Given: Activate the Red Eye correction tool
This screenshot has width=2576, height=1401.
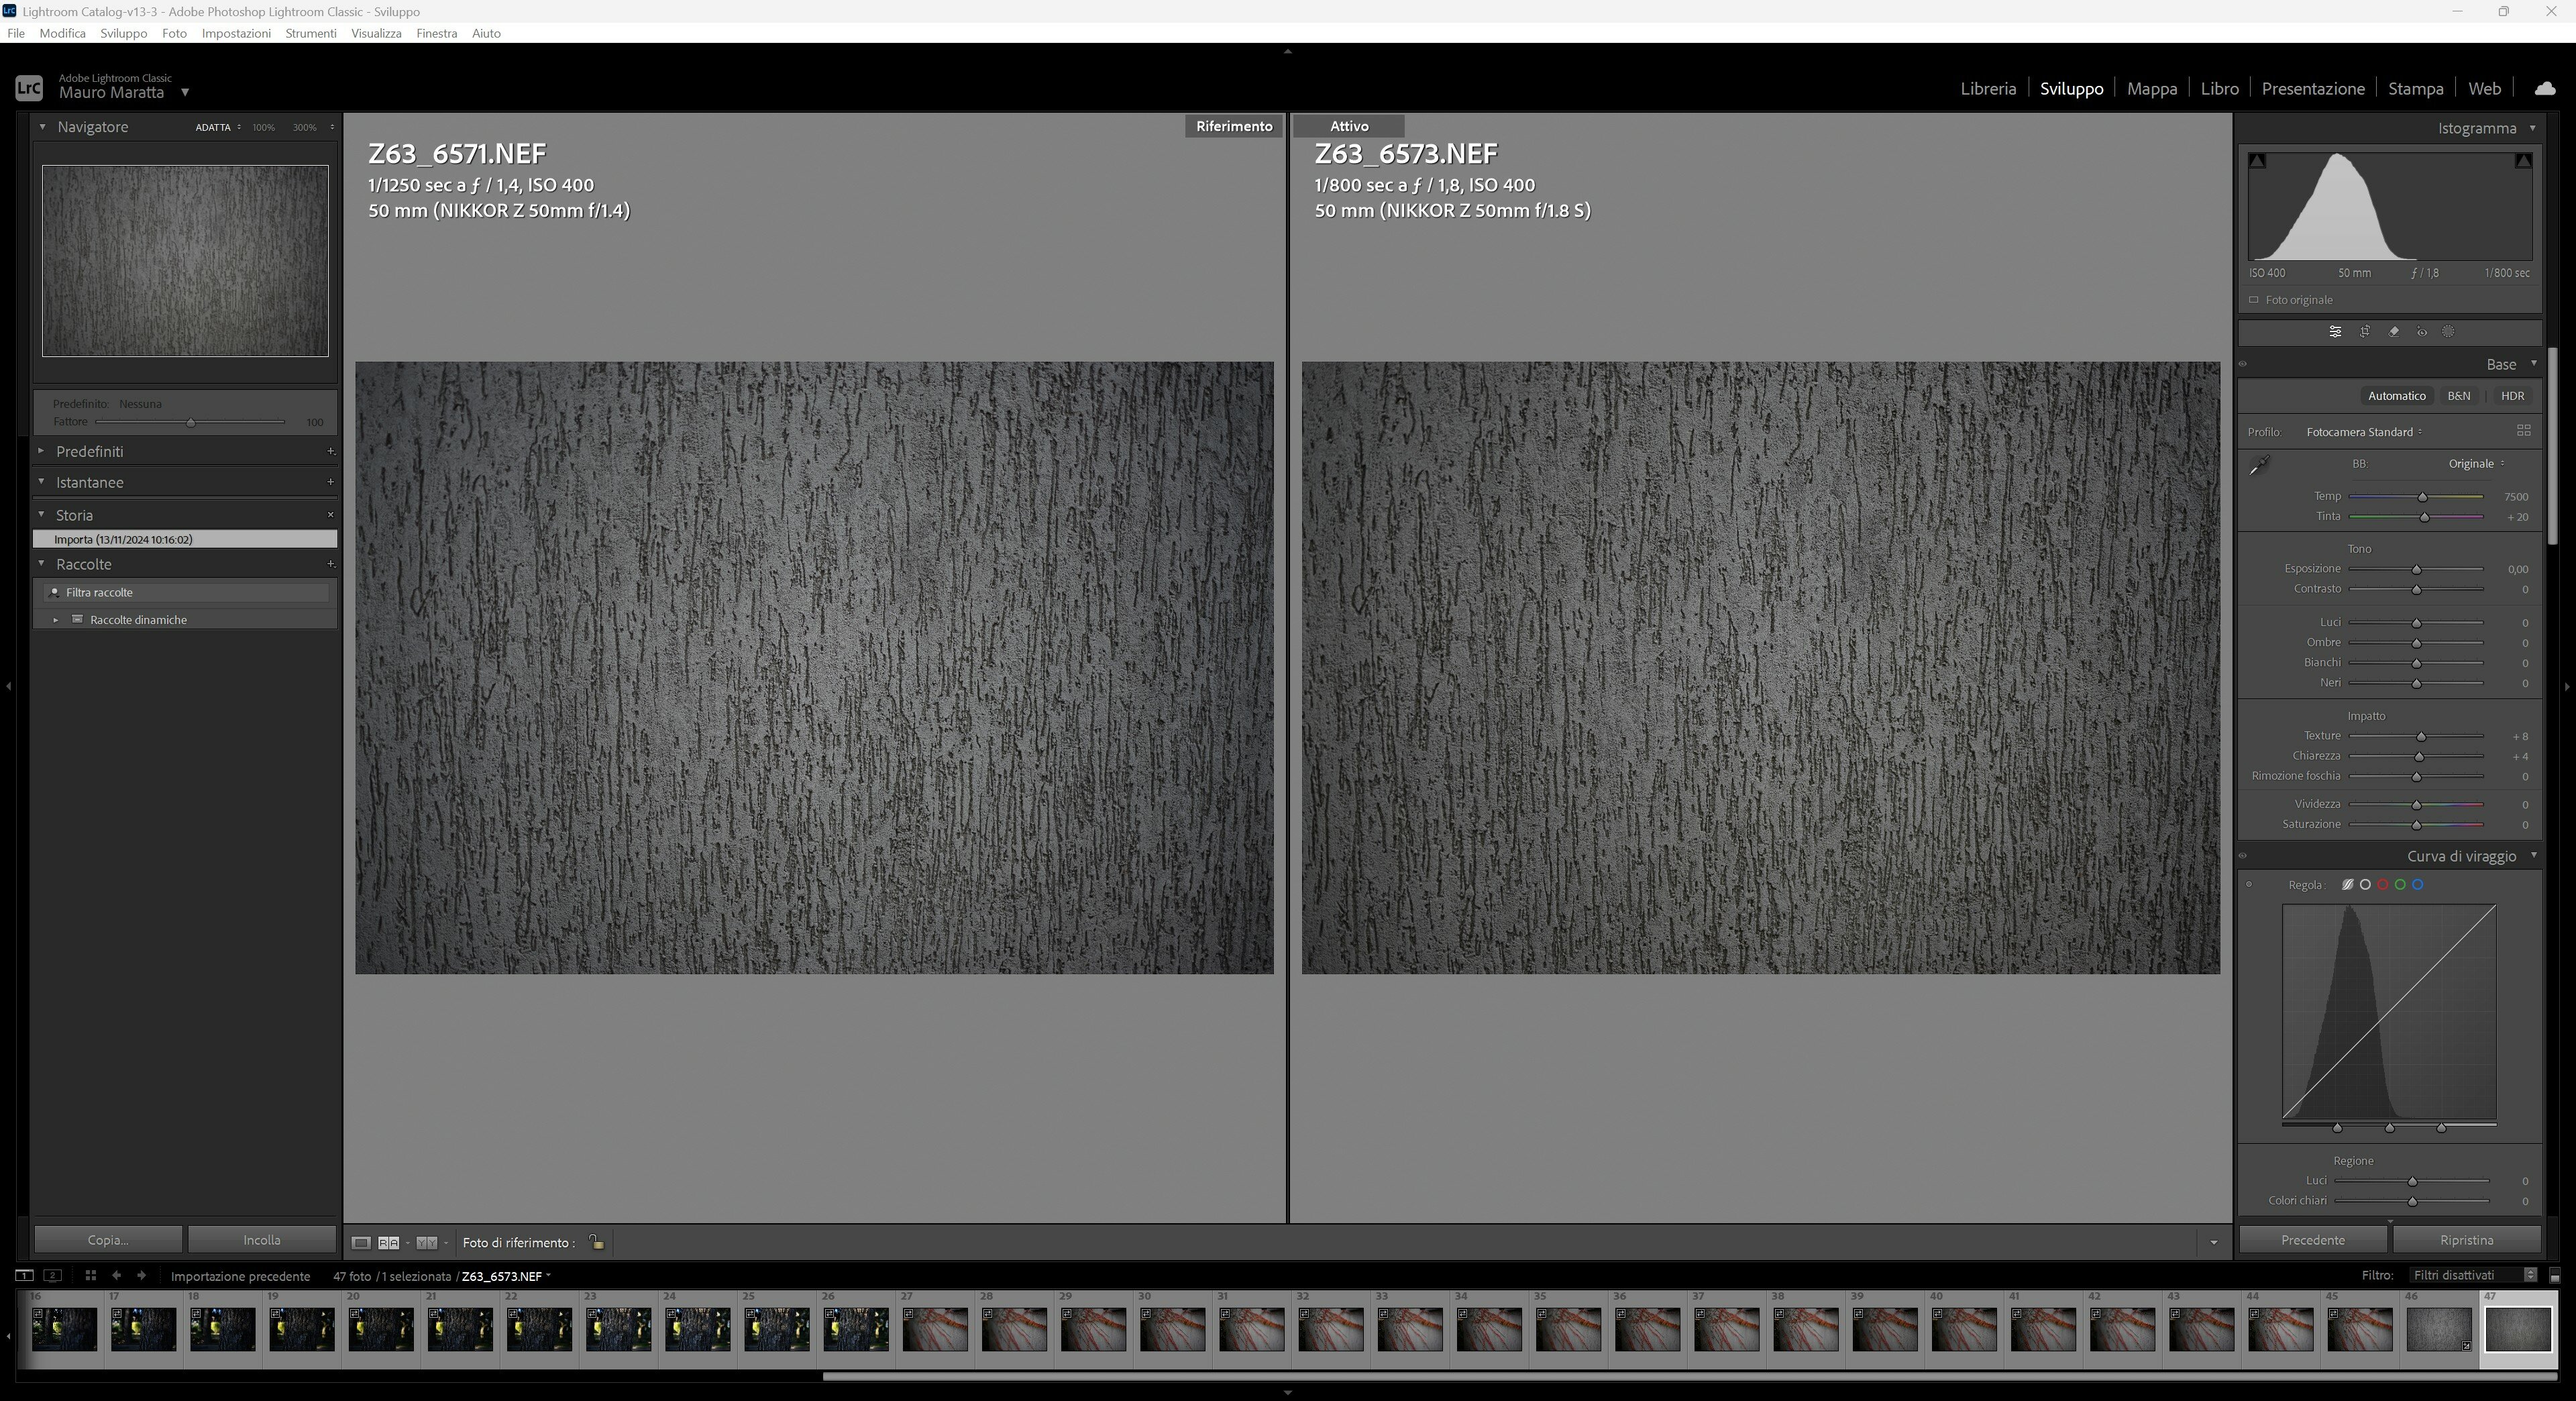Looking at the screenshot, I should tap(2421, 332).
